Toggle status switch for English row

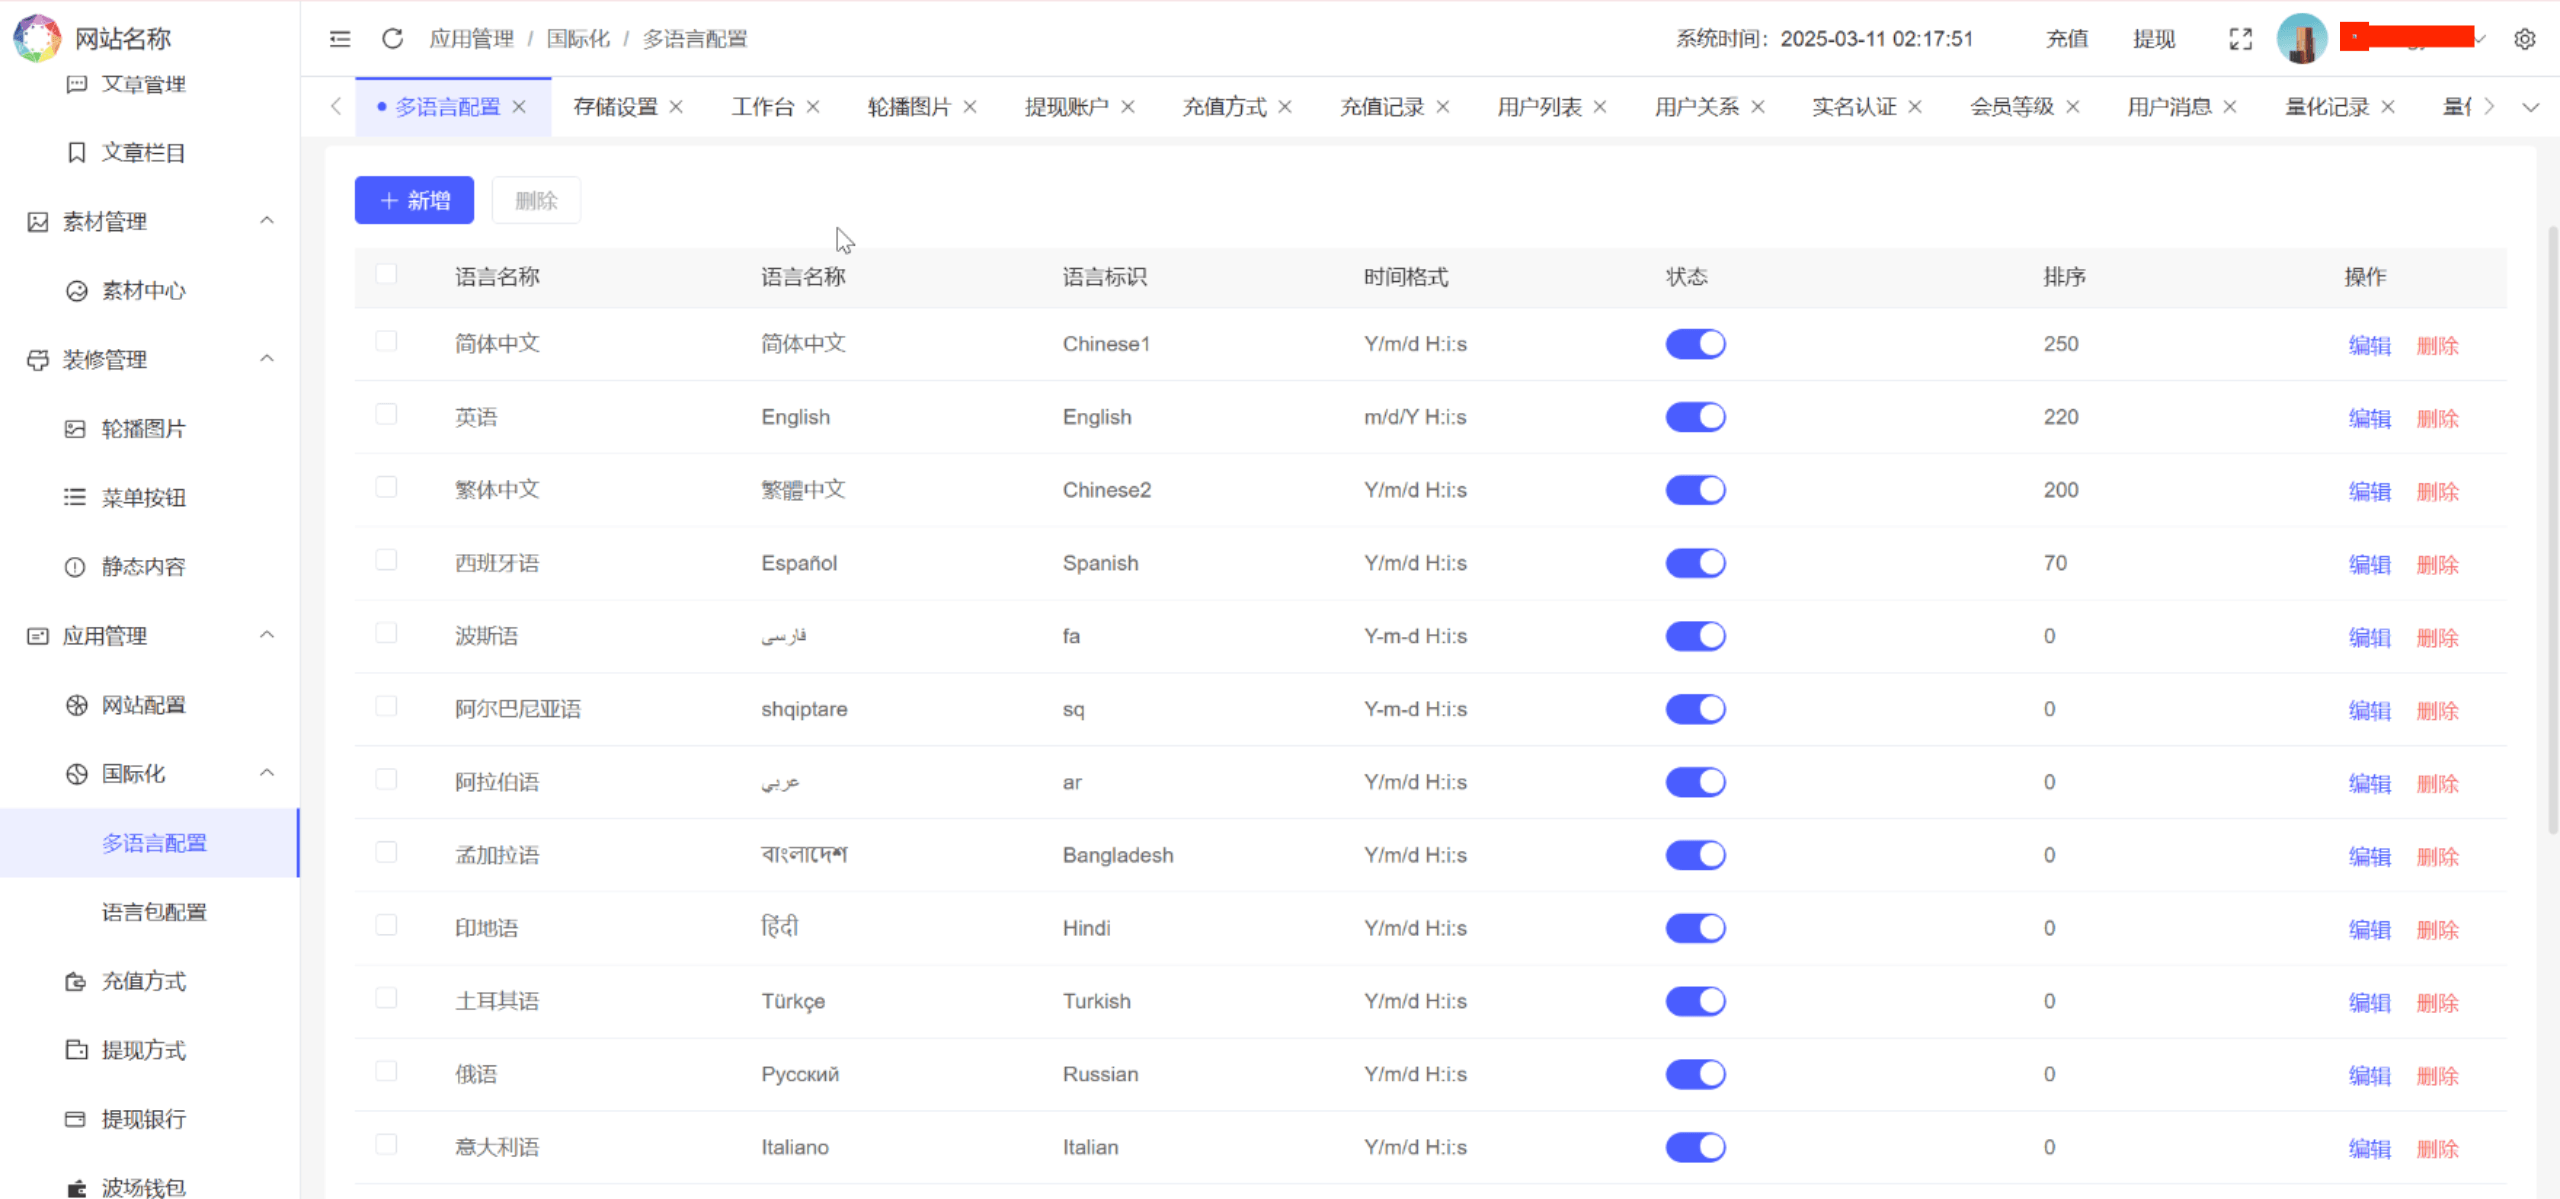point(1695,417)
